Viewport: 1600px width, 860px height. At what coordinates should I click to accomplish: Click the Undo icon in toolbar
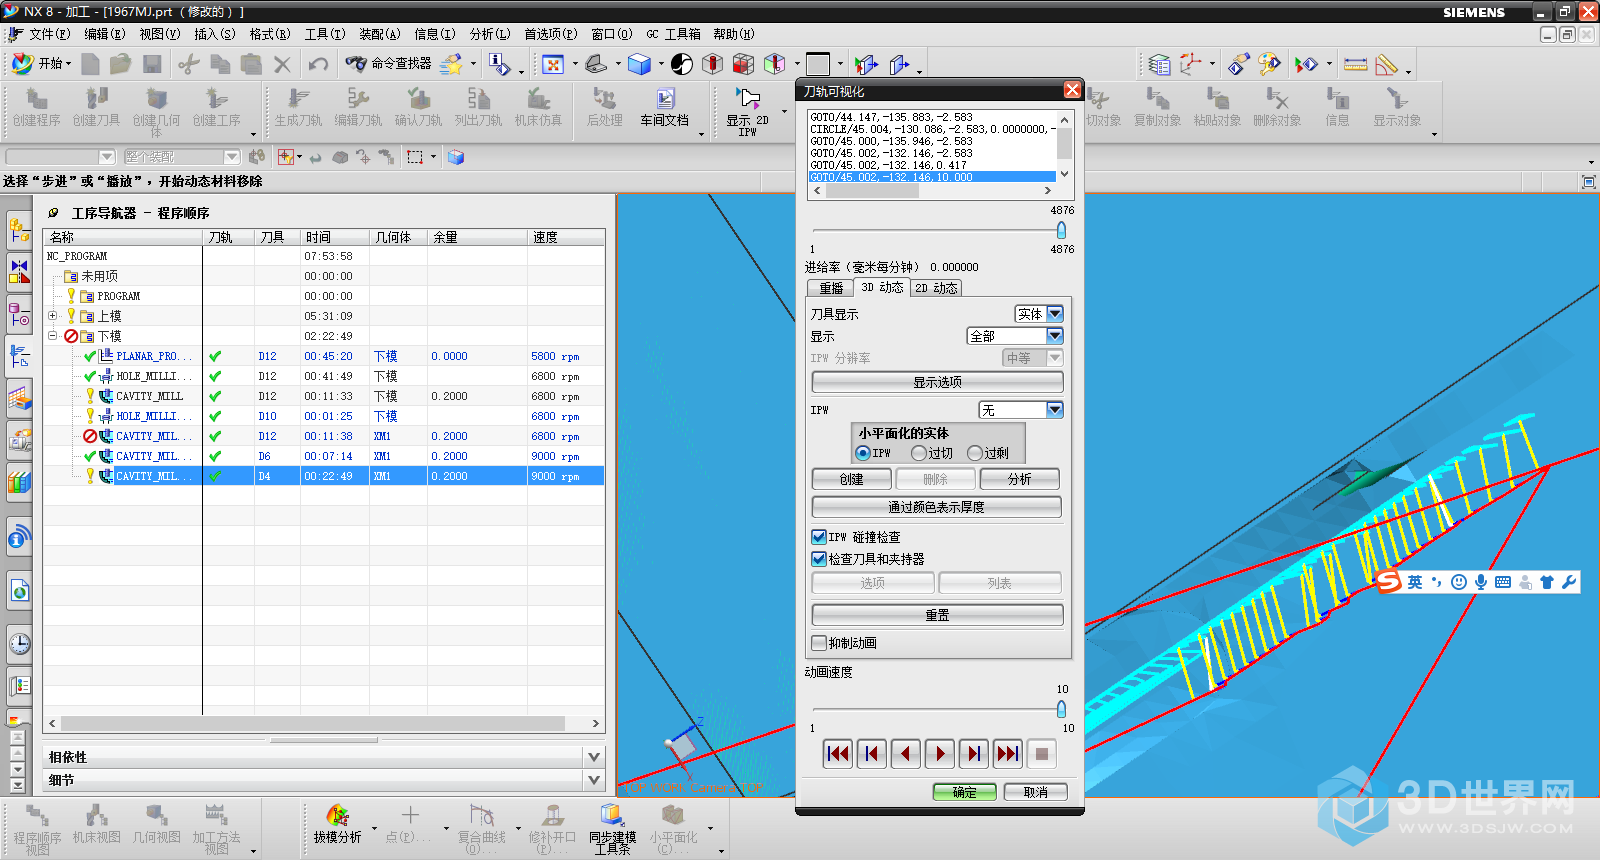pyautogui.click(x=318, y=64)
